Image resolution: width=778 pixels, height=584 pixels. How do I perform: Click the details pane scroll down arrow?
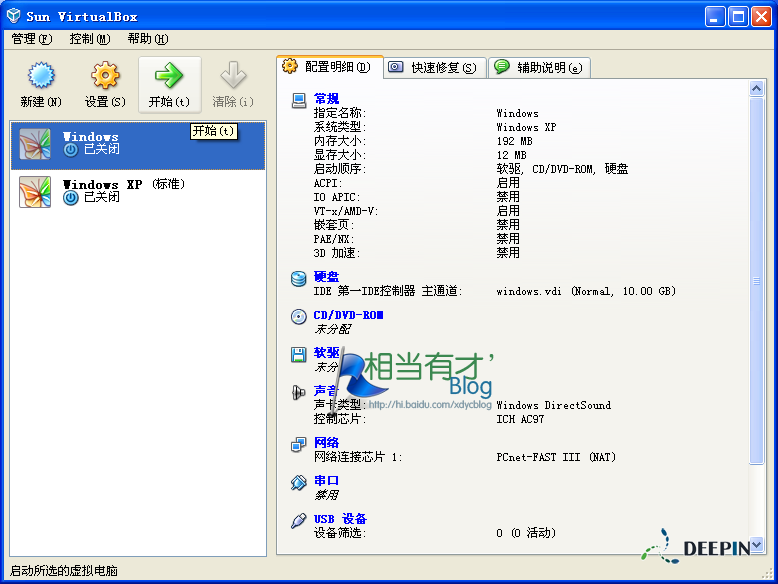(757, 545)
